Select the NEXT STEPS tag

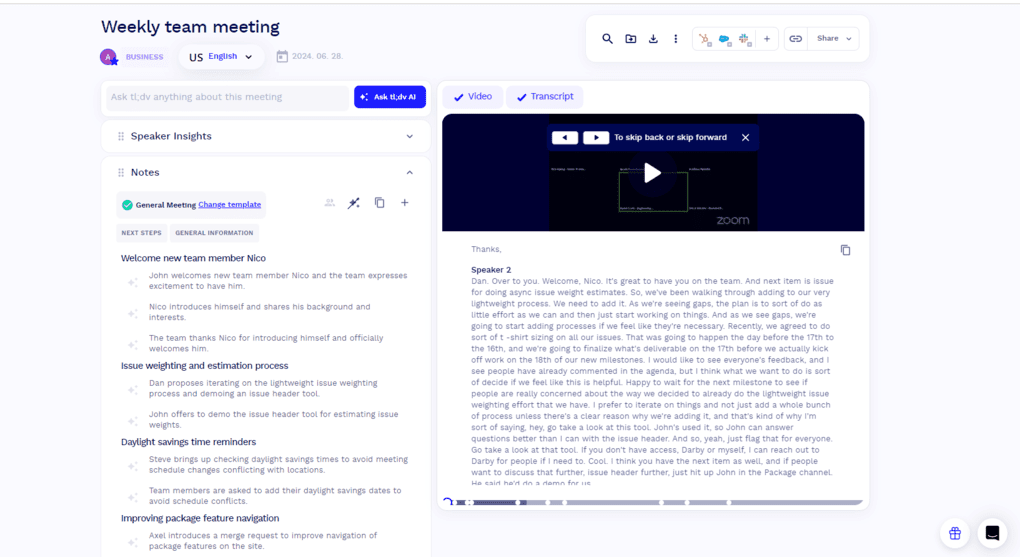[x=141, y=233]
